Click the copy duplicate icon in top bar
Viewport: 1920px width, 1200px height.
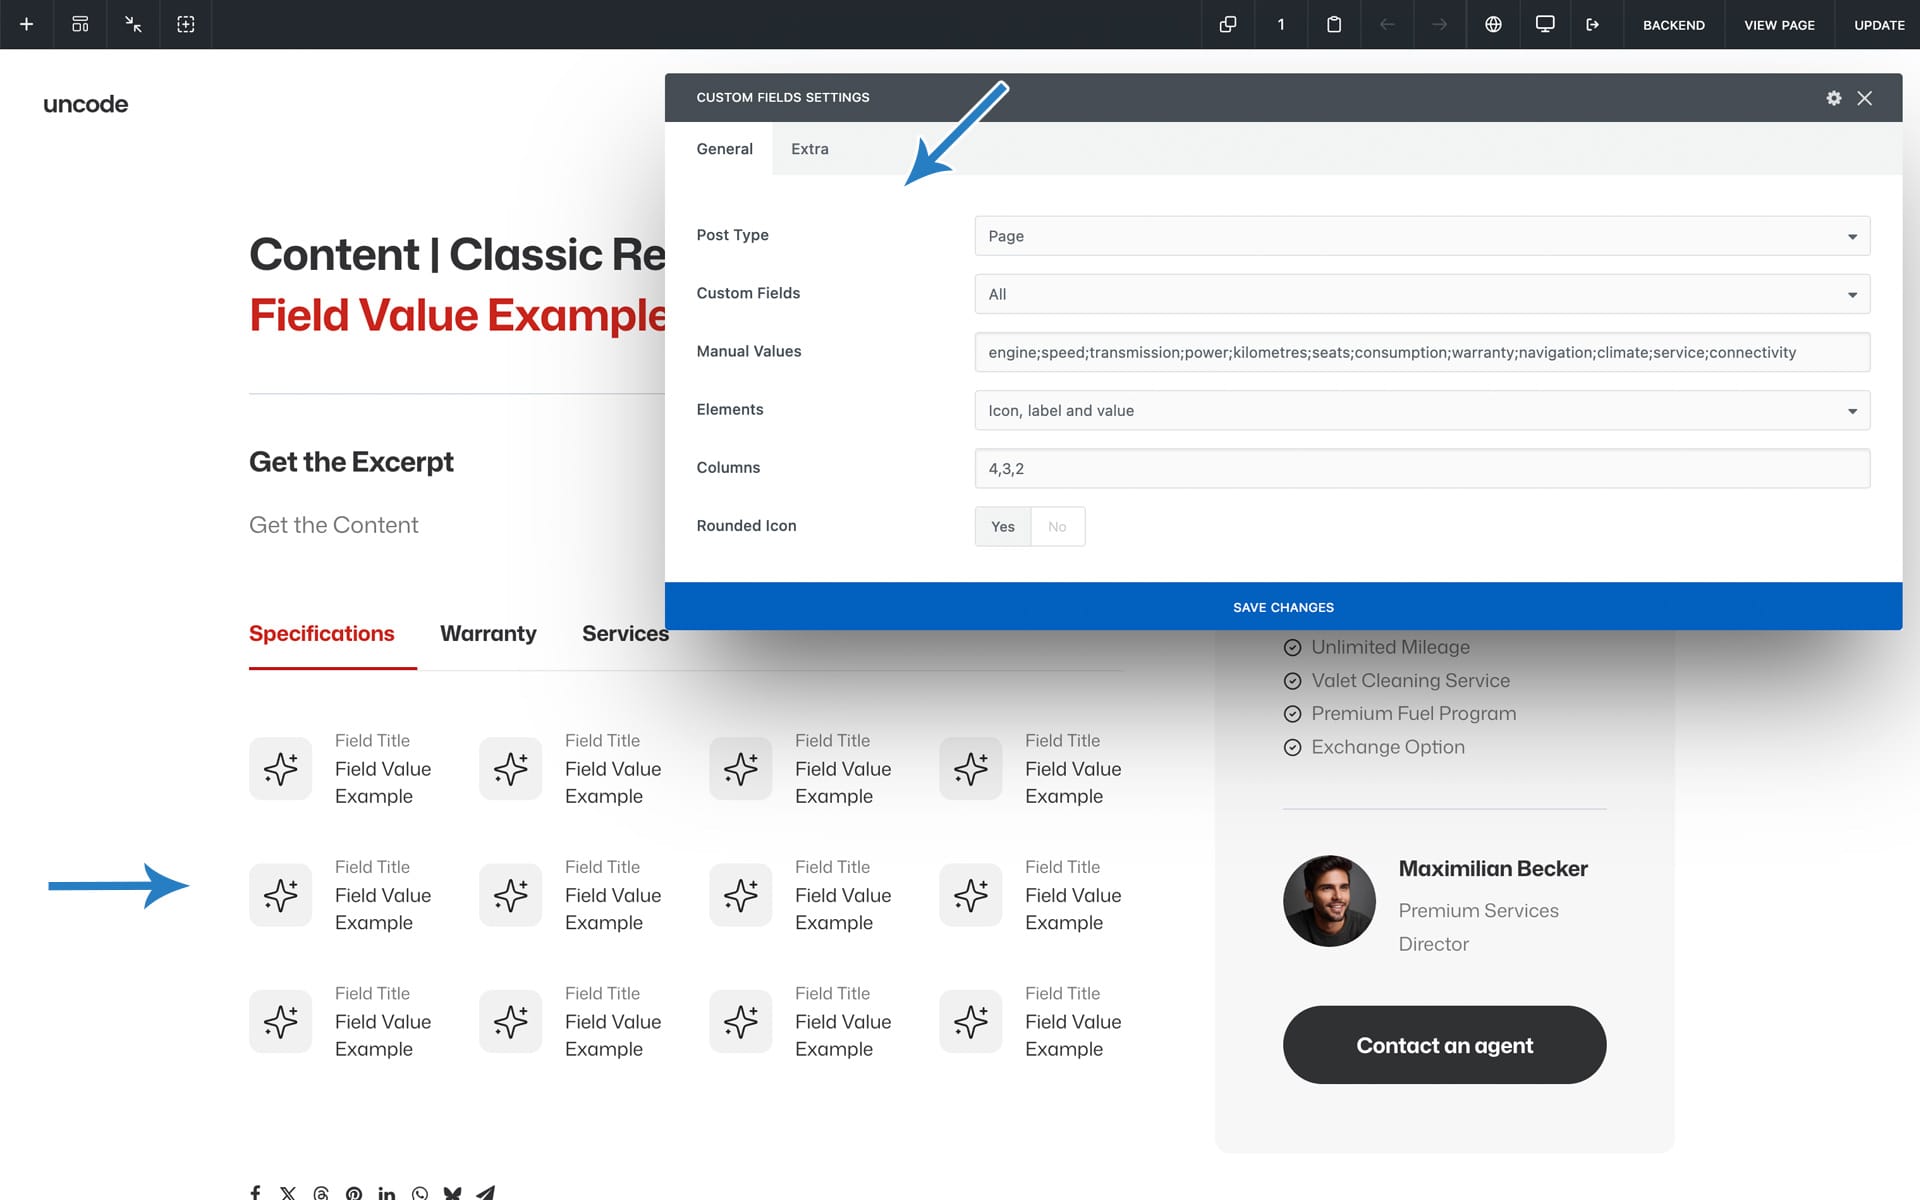click(1228, 24)
